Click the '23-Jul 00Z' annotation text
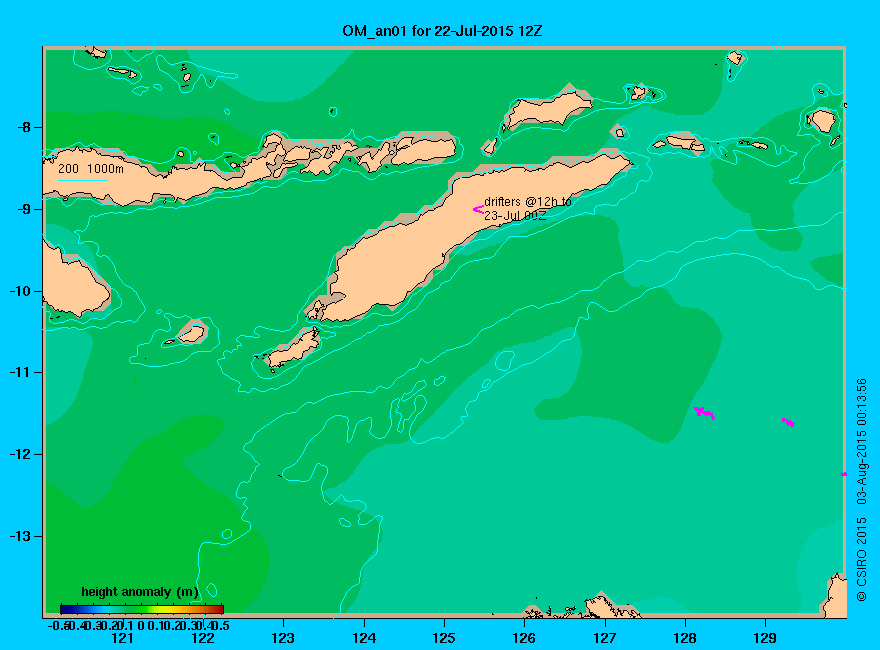This screenshot has width=880, height=650. pos(515,216)
